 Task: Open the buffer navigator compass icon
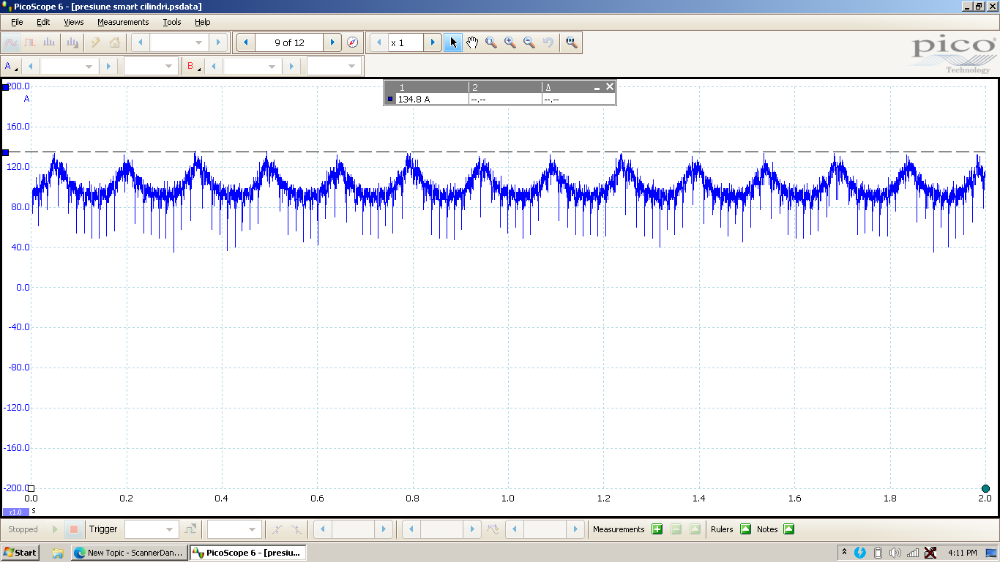point(352,43)
